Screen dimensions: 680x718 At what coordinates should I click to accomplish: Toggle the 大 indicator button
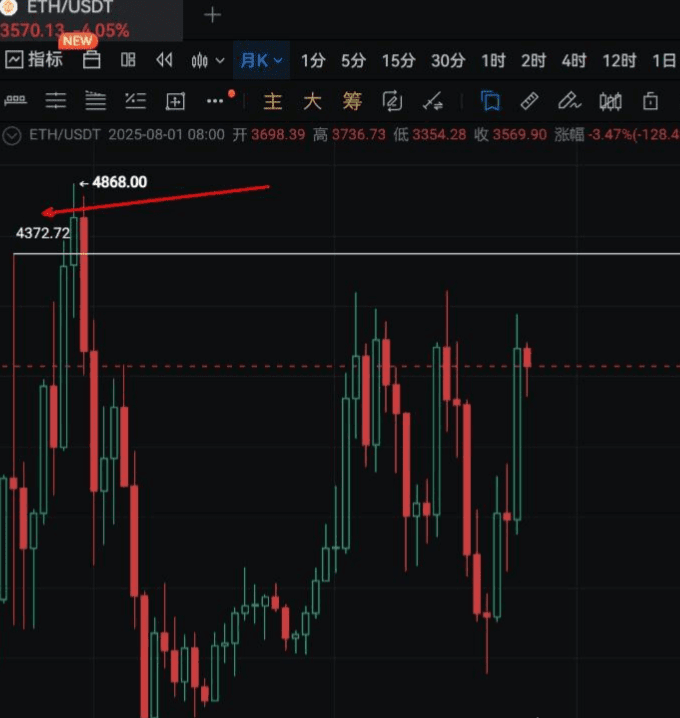[312, 101]
